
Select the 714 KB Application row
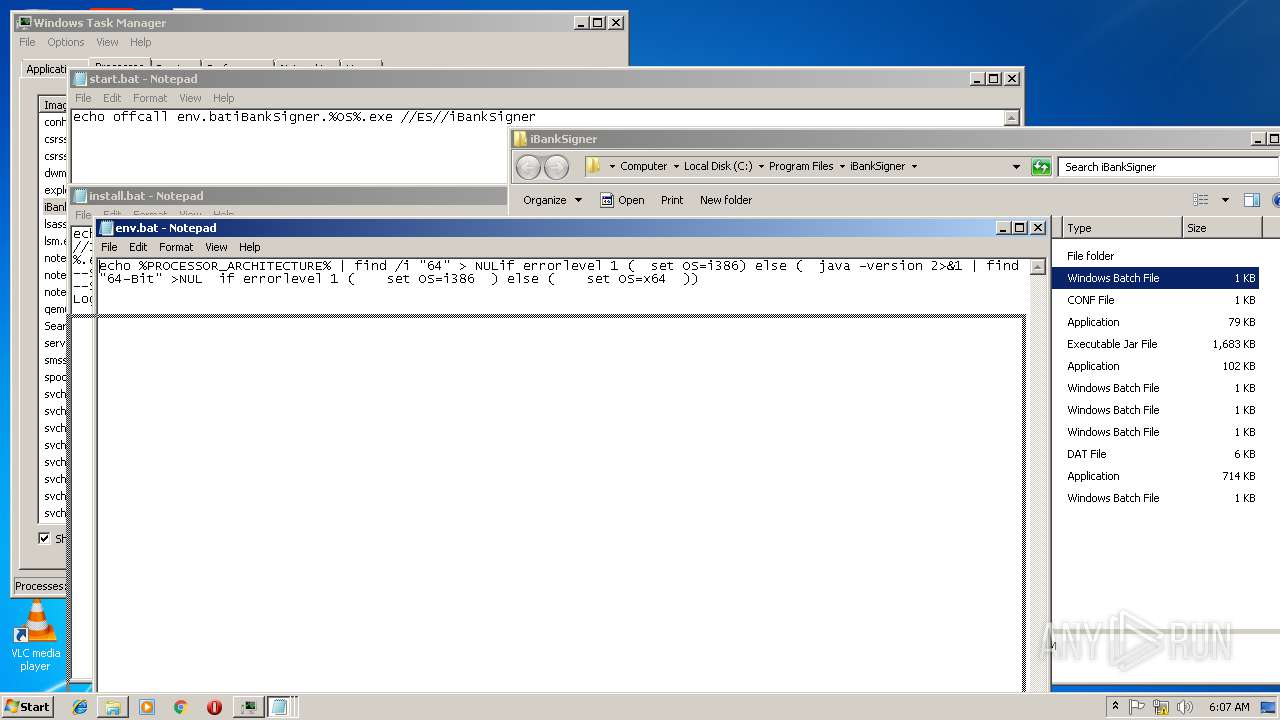1158,476
